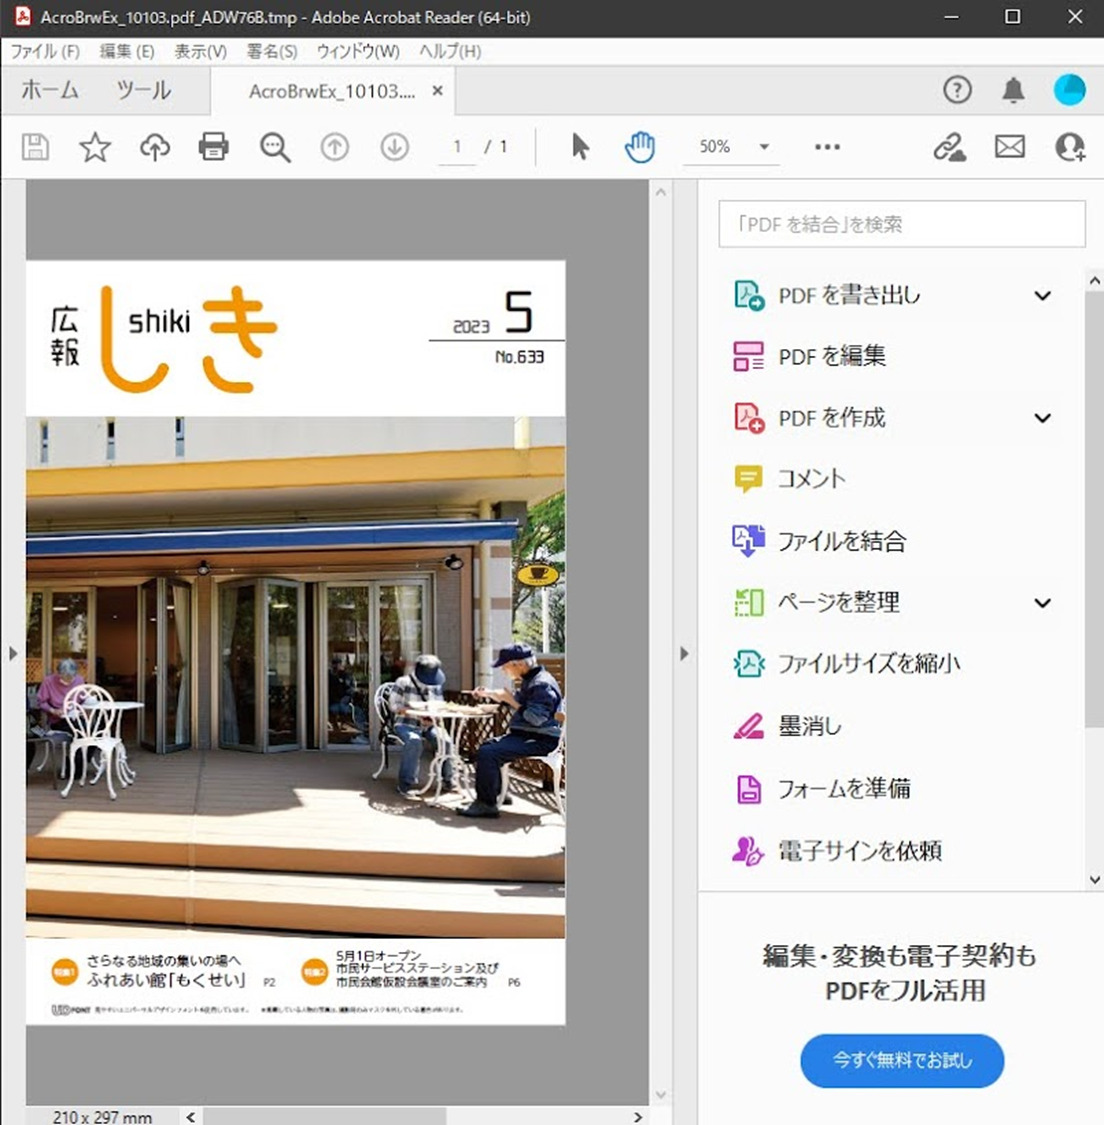Open the ファイル(F) menu
Screen dimensions: 1104x1125
pyautogui.click(x=45, y=52)
